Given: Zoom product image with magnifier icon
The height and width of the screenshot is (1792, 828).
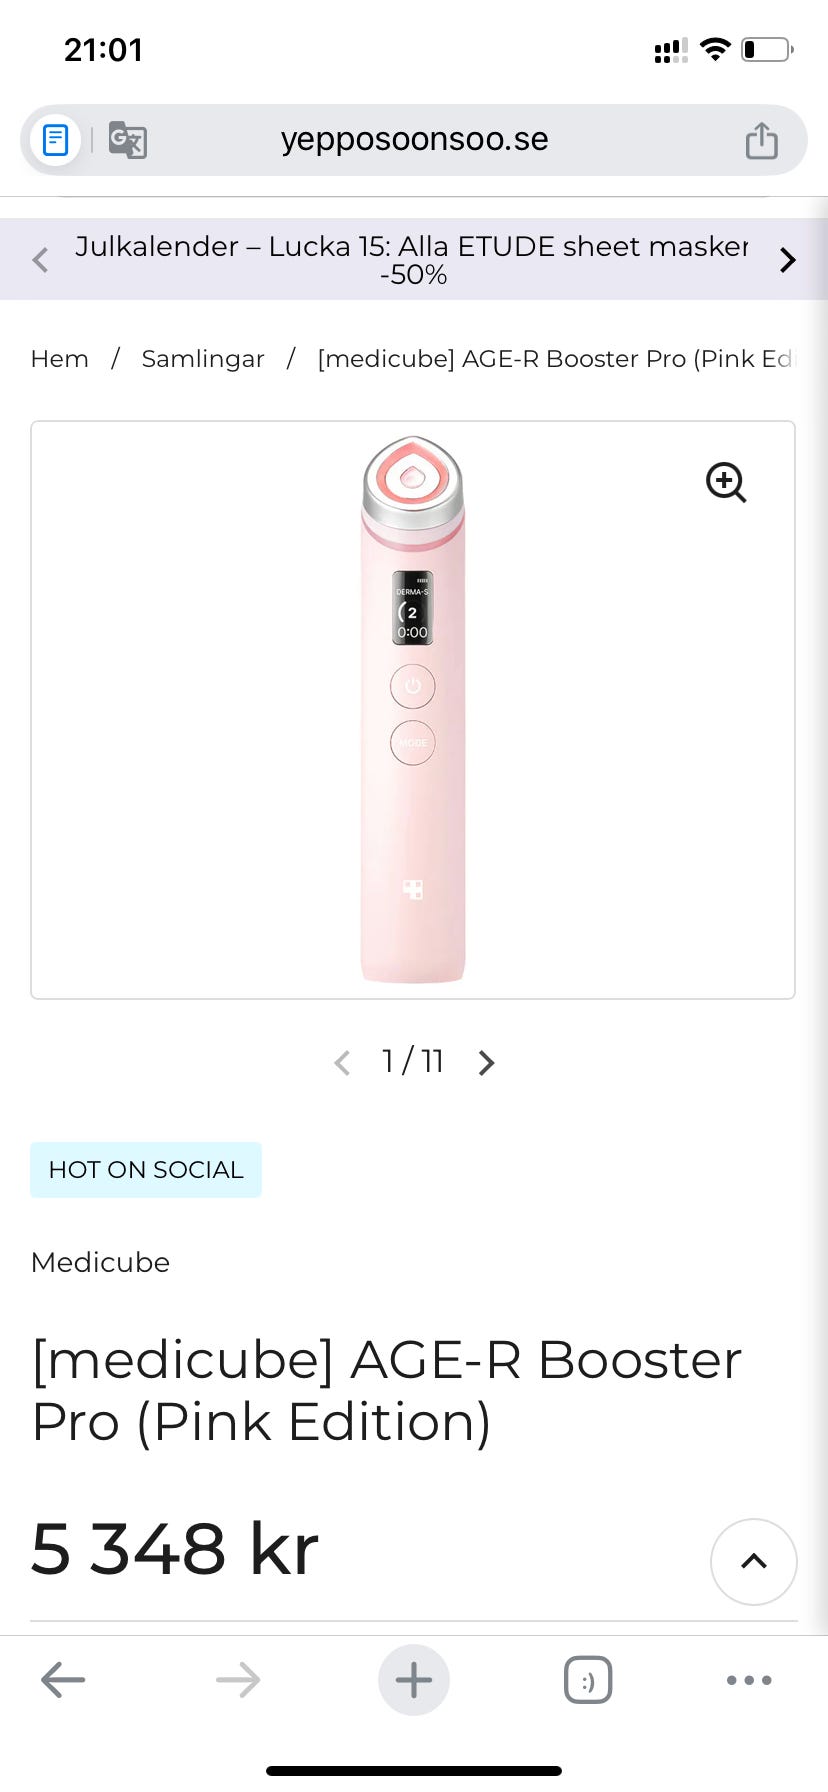Looking at the screenshot, I should (x=726, y=482).
